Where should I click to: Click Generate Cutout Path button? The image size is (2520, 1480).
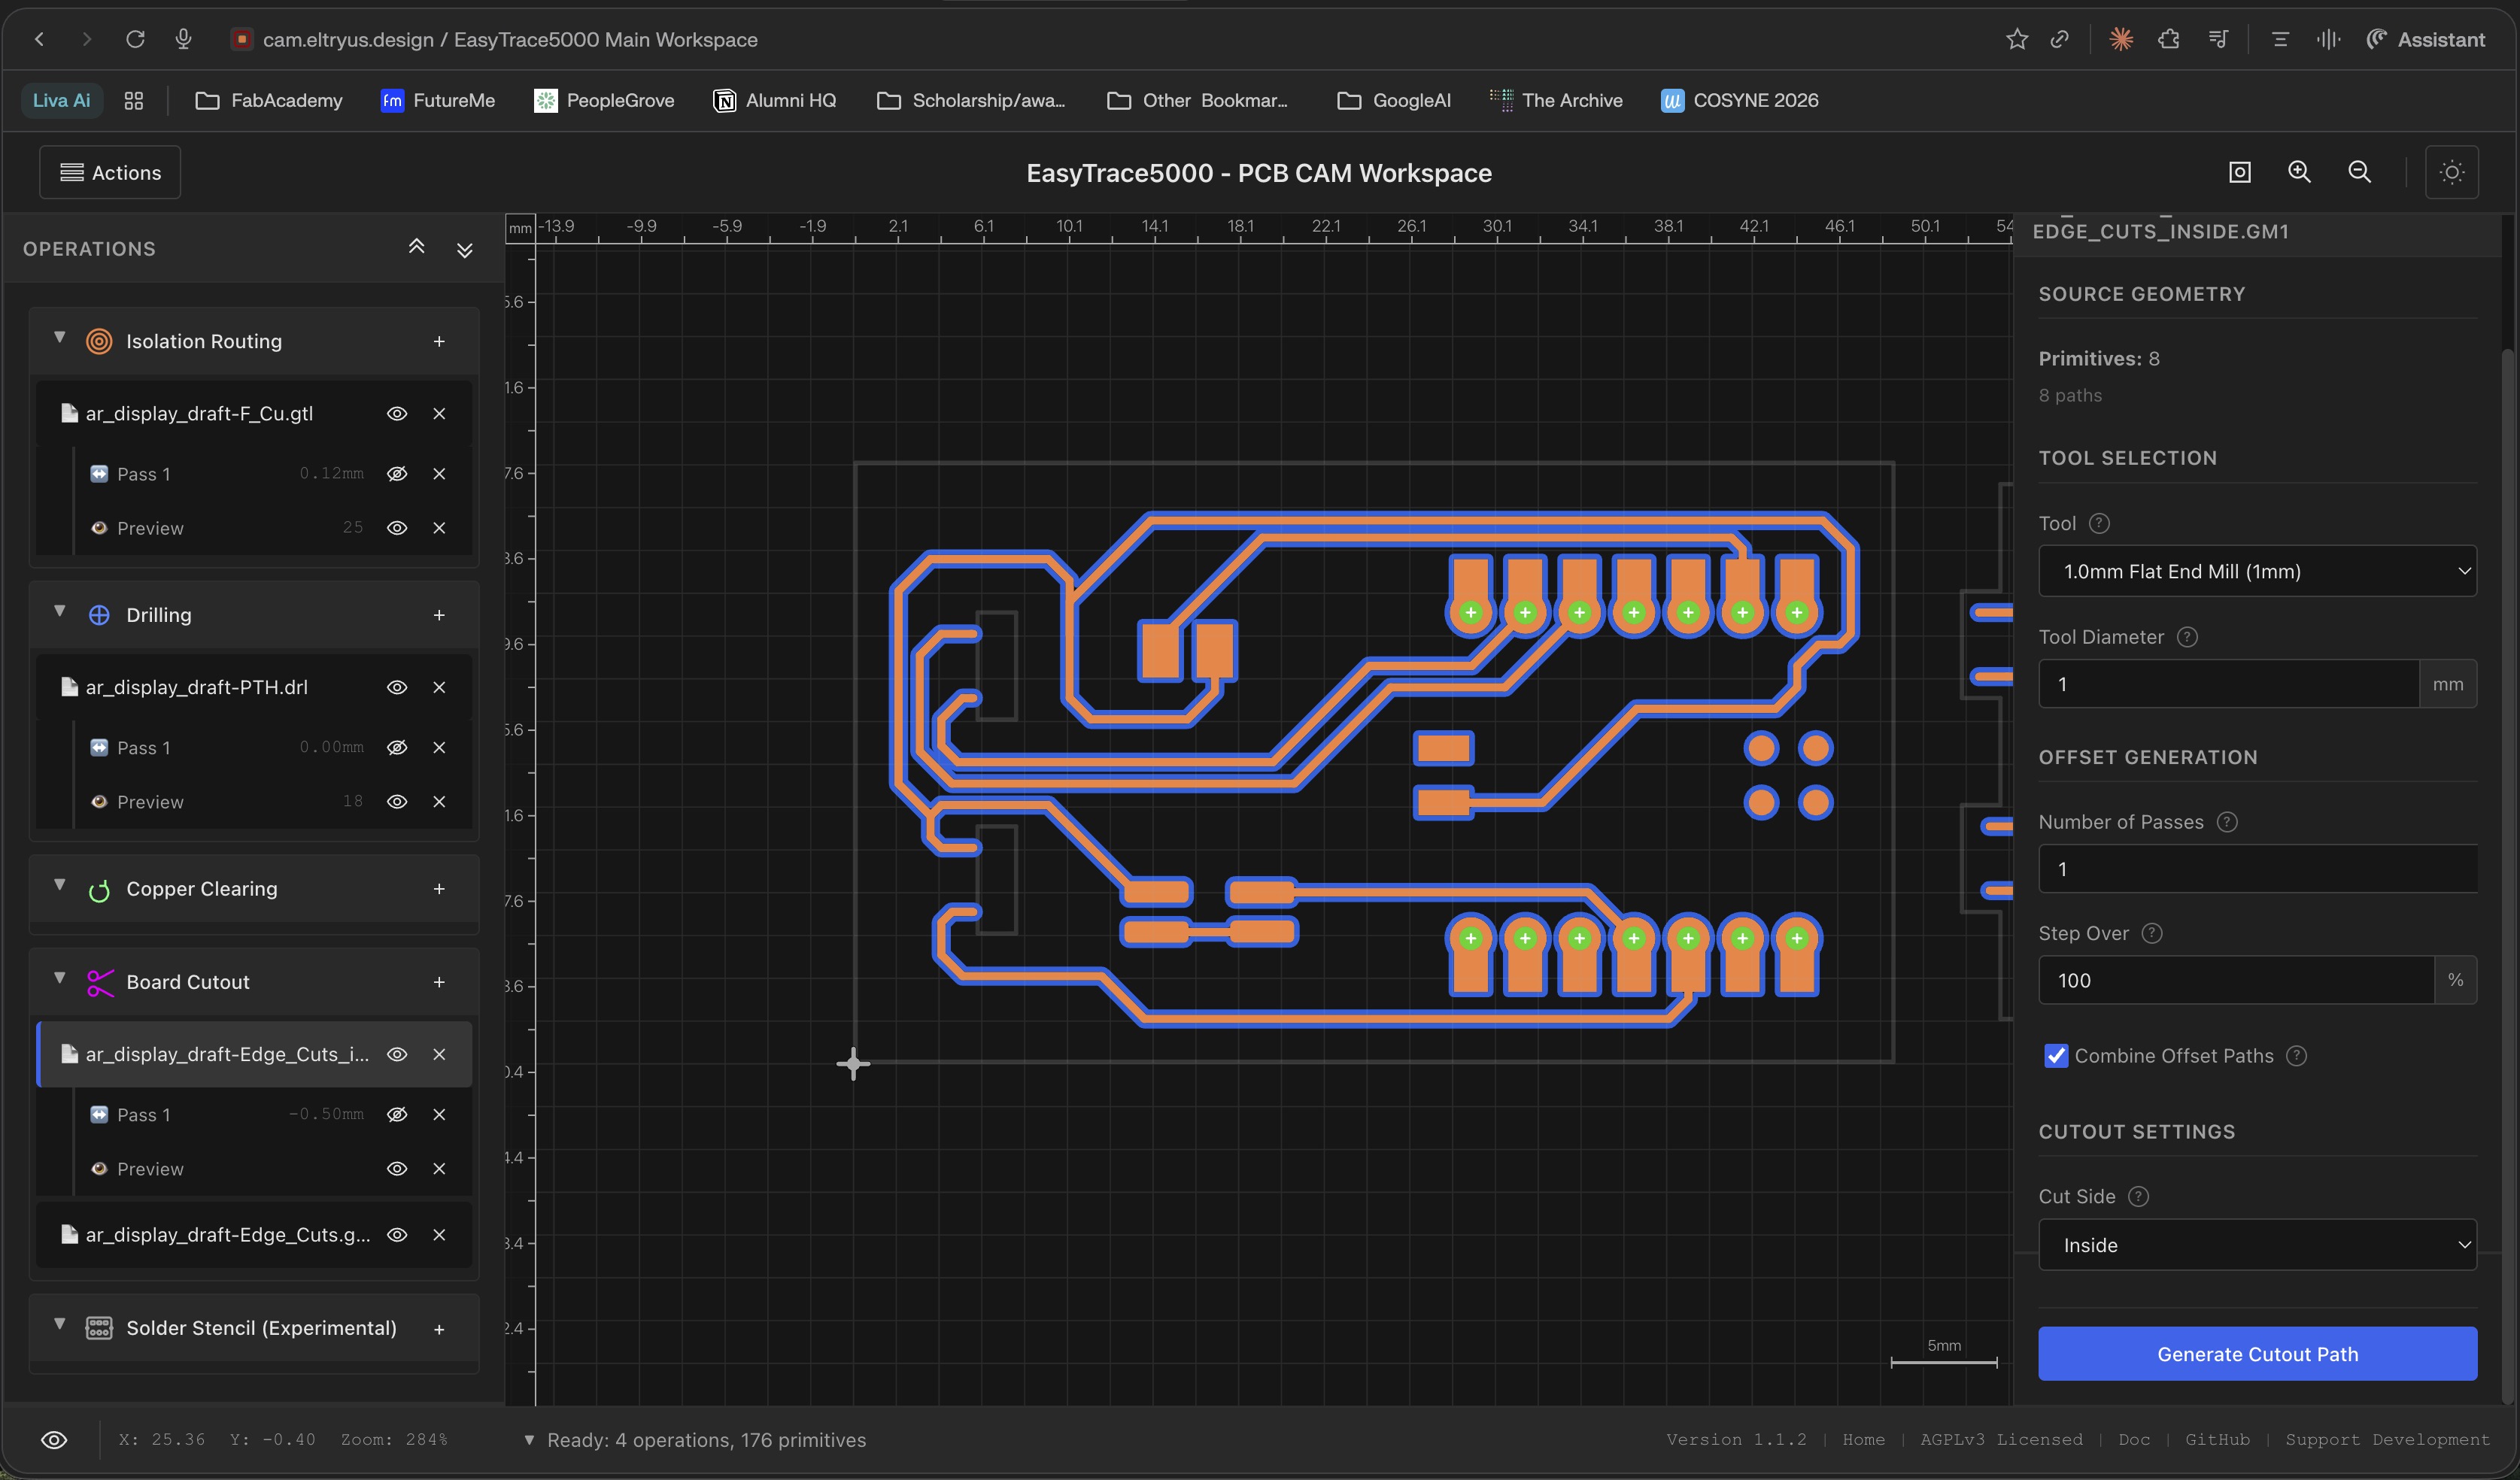coord(2256,1354)
